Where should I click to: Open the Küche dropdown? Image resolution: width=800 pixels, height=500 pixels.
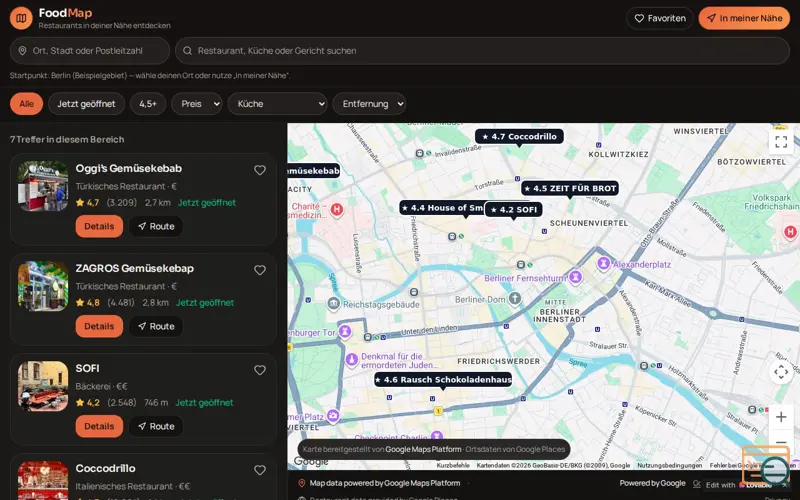[278, 104]
